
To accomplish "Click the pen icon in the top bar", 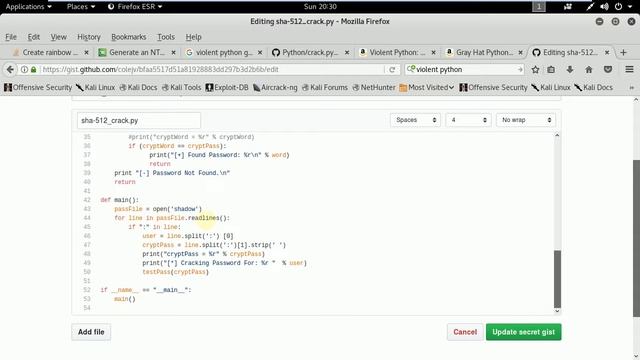I will pyautogui.click(x=590, y=7).
